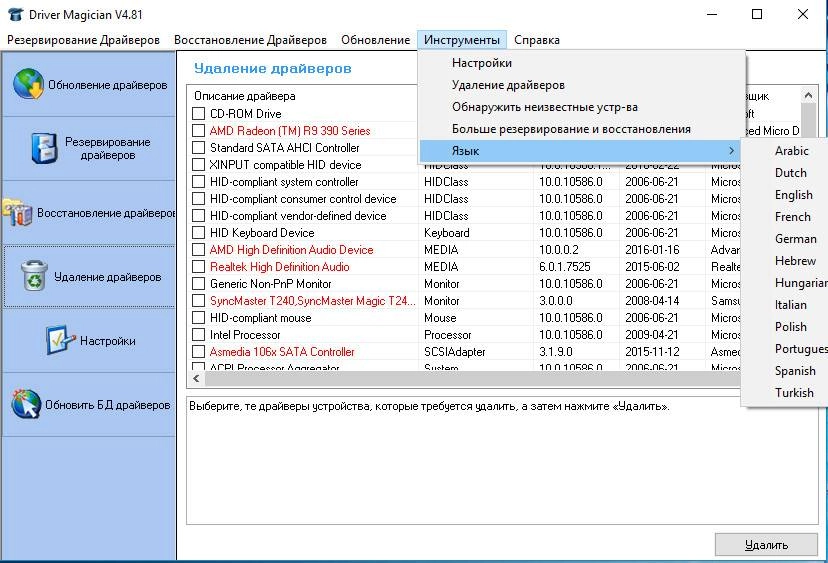
Task: Choose Удаление драйверов menu entry
Action: point(581,85)
